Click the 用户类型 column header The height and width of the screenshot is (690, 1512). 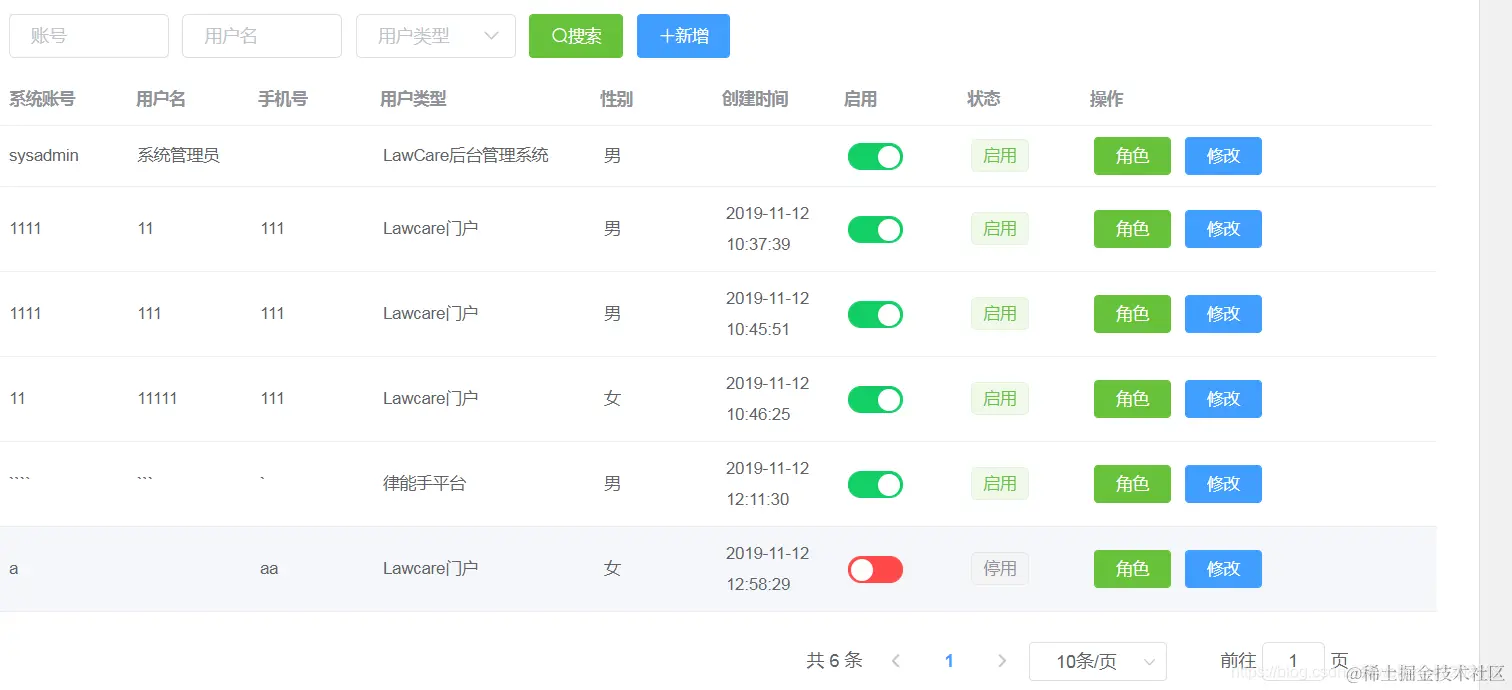[x=413, y=99]
